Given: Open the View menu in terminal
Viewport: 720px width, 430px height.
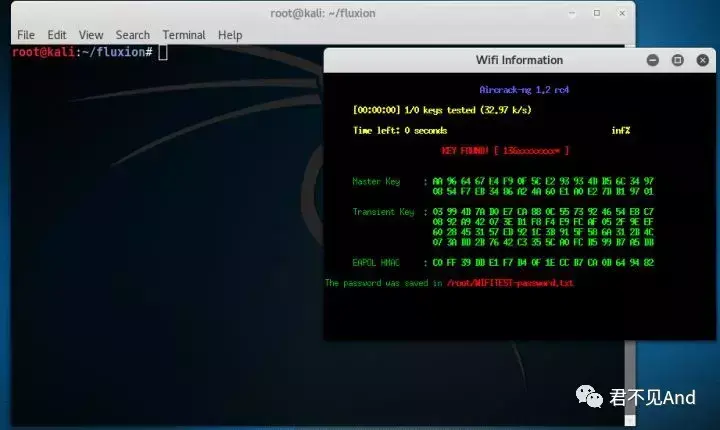Looking at the screenshot, I should click(x=91, y=35).
